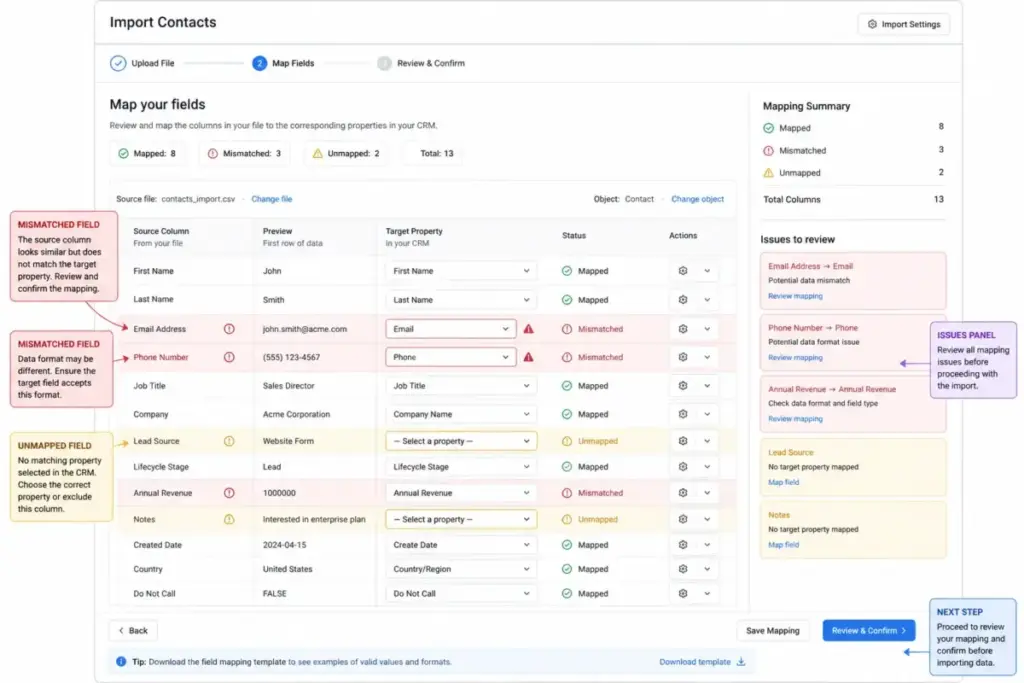This screenshot has height=683, width=1024.
Task: Click Review mapping under Annual Revenue issue
Action: tap(795, 419)
